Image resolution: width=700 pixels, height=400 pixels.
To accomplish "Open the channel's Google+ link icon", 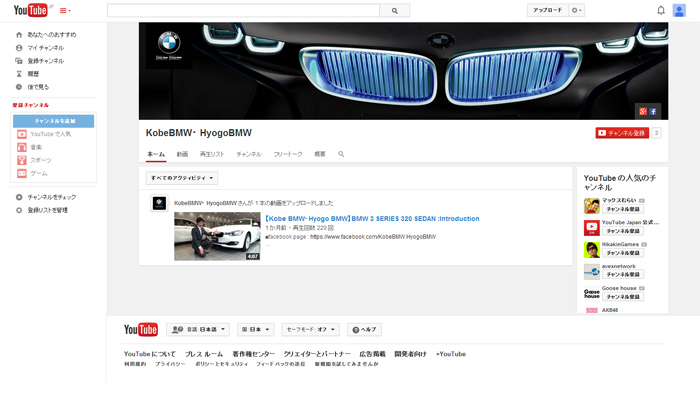I will pos(644,111).
